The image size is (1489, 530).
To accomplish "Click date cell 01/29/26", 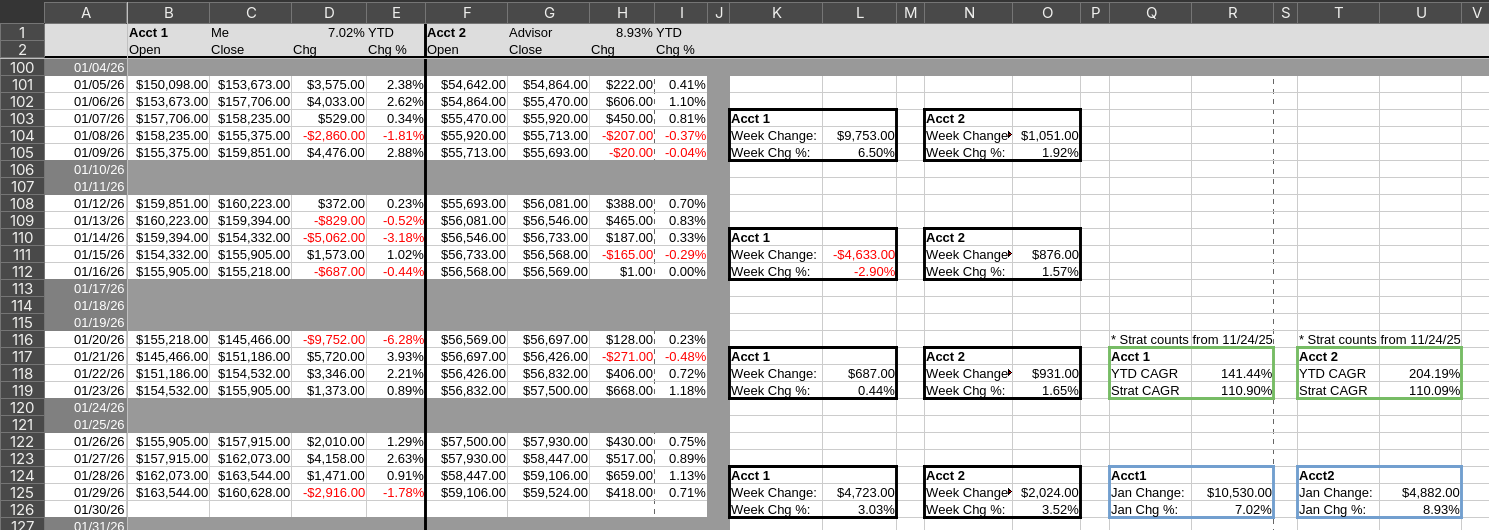I will (x=86, y=493).
